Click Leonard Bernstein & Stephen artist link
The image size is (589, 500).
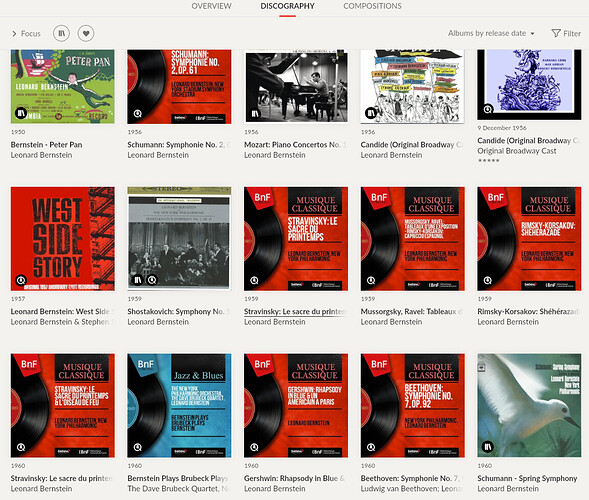pos(62,322)
